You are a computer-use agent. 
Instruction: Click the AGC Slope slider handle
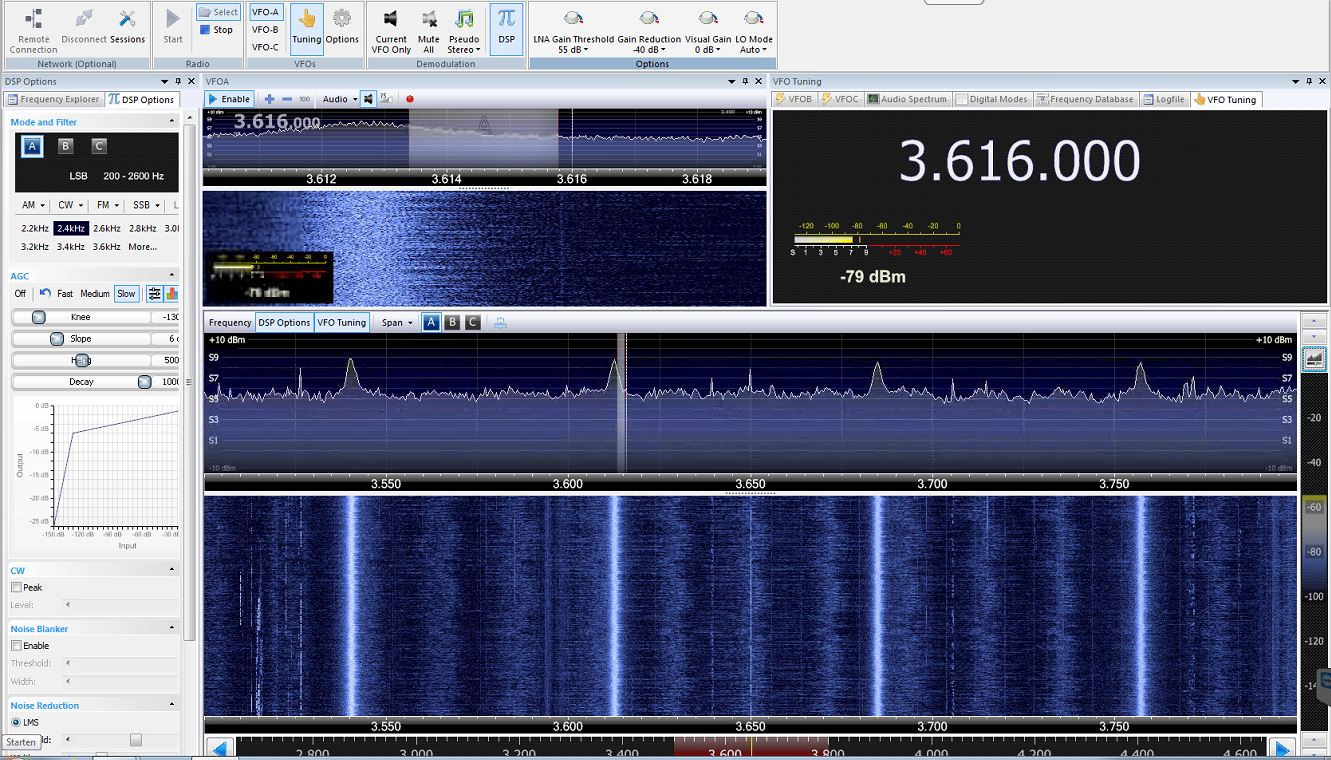tap(57, 339)
